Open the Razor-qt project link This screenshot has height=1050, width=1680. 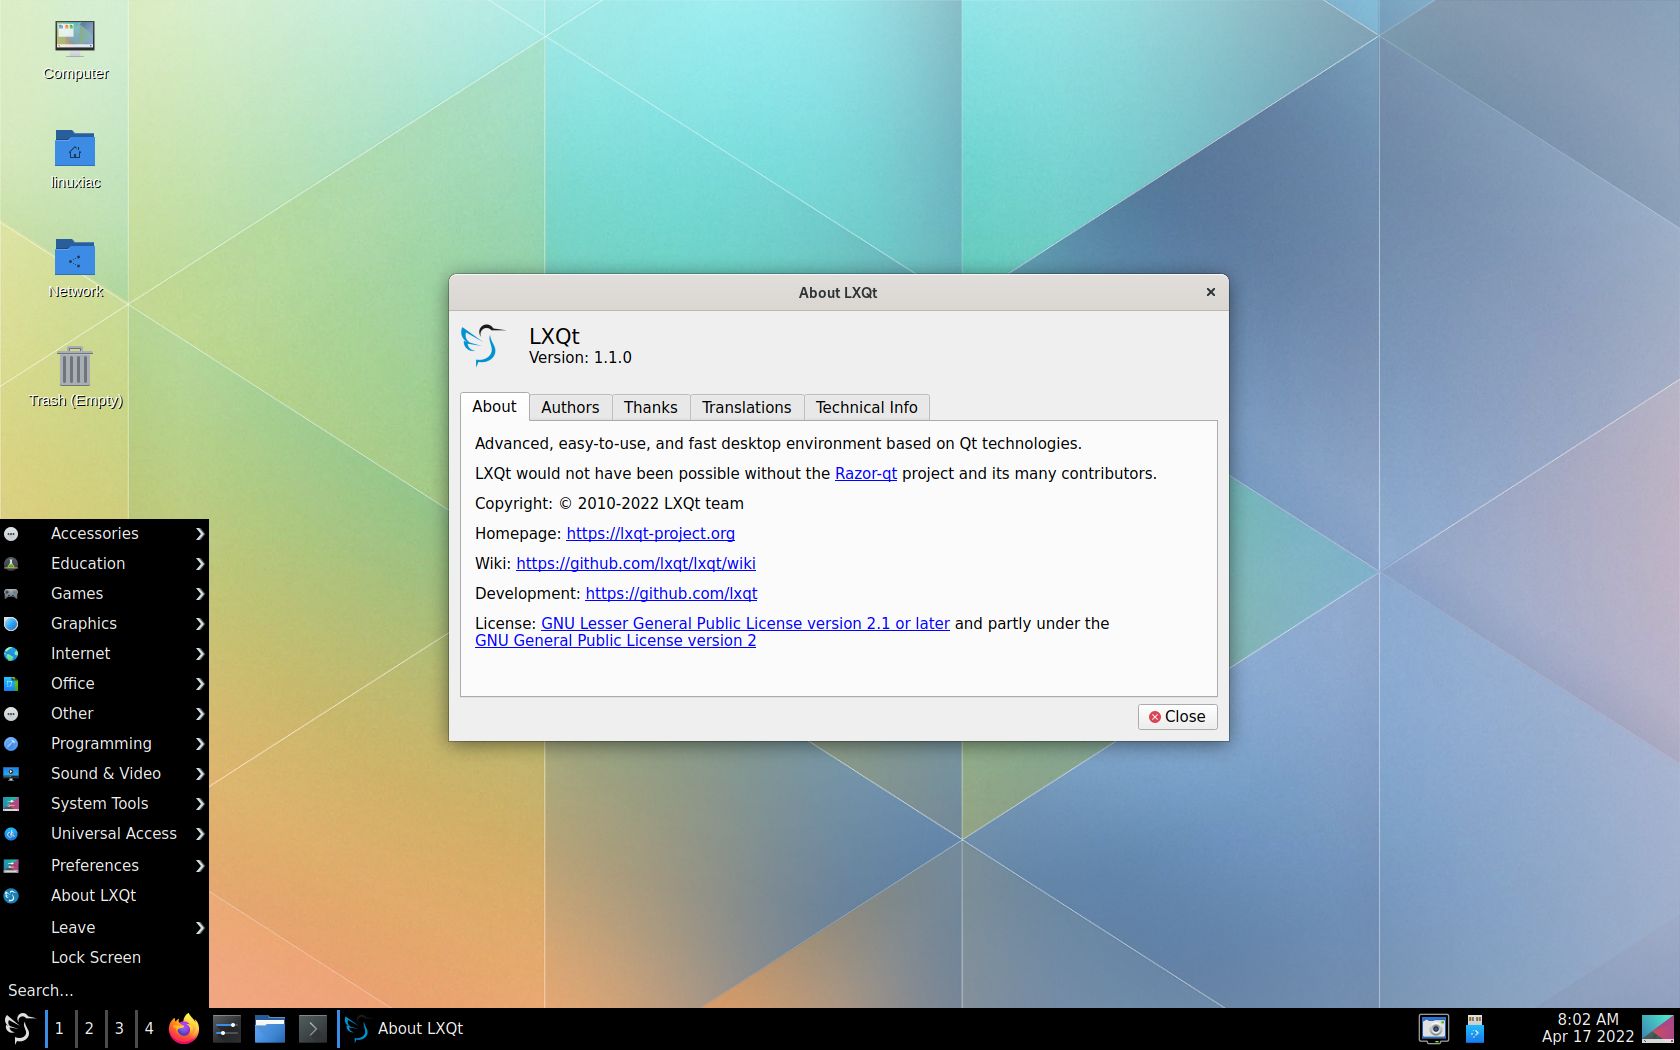[x=866, y=474]
